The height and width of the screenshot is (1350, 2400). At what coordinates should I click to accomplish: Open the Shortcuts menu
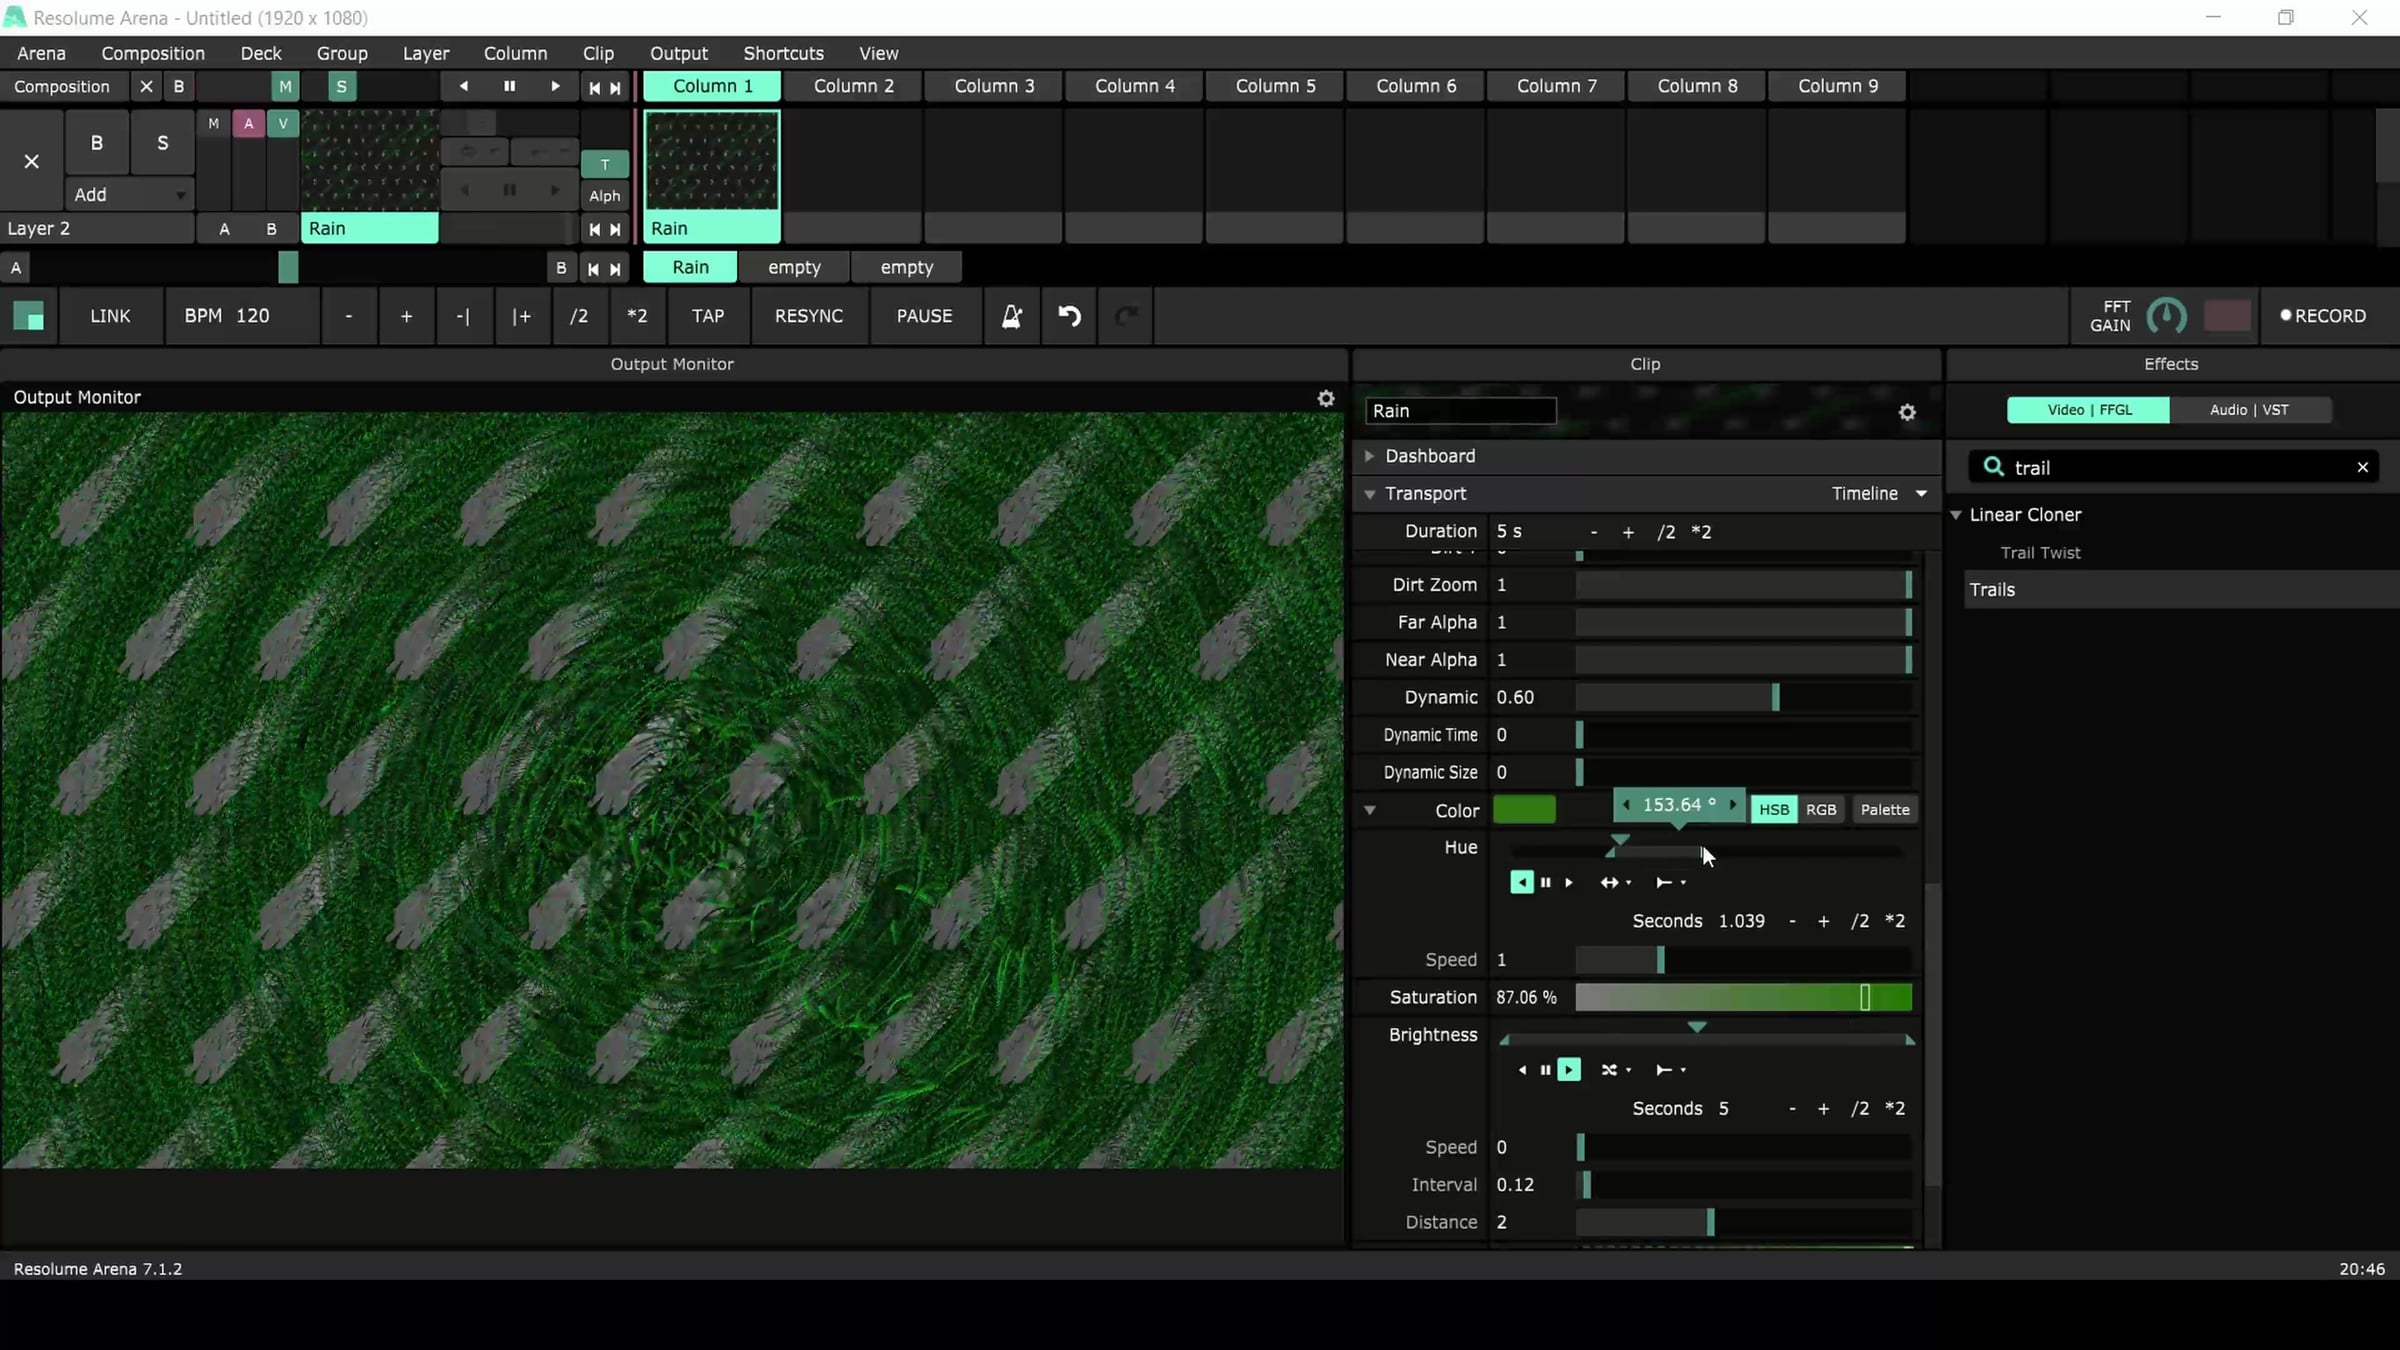[x=783, y=53]
